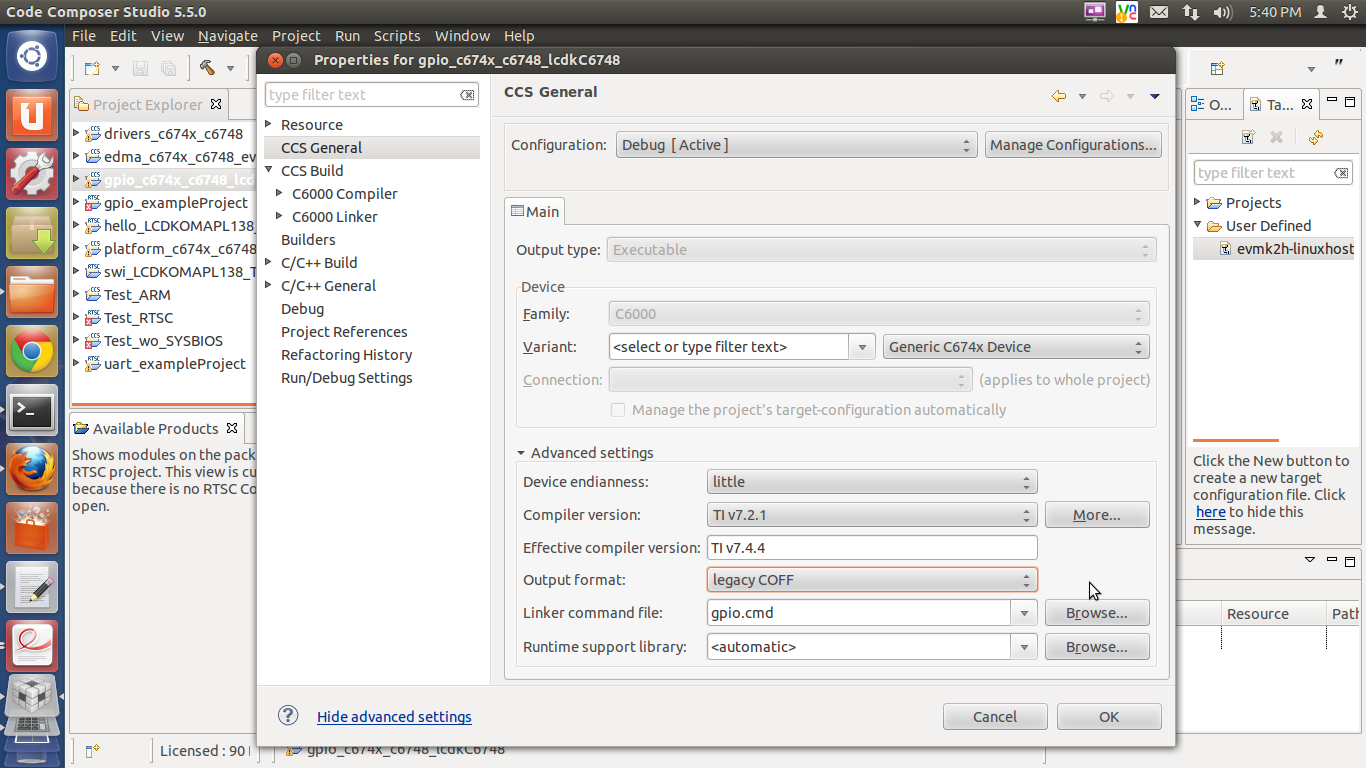1366x768 pixels.
Task: Open the mail indicator in top panel
Action: point(1159,12)
